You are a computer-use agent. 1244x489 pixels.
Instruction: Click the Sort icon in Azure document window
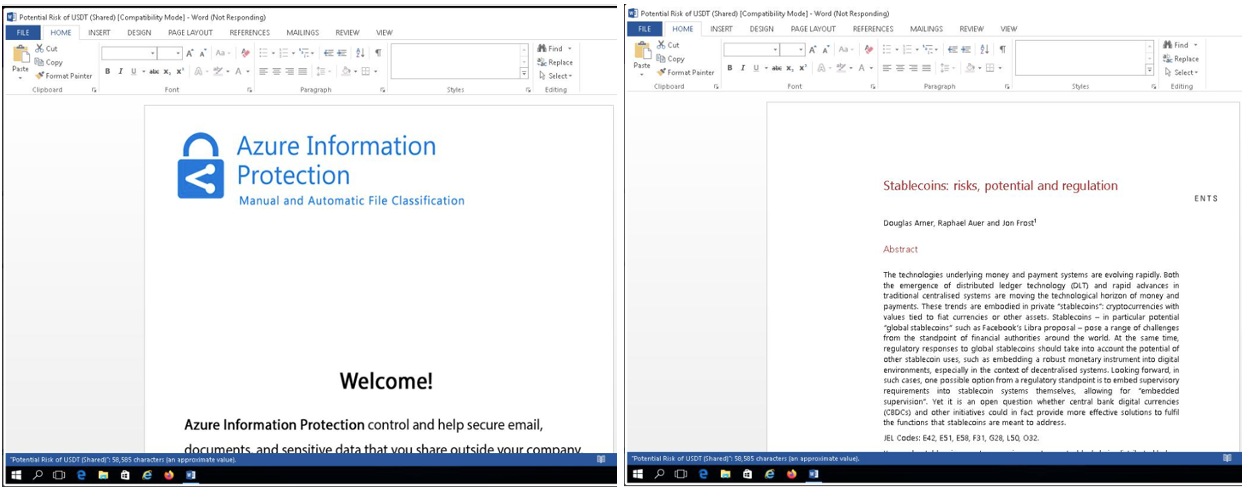[x=361, y=53]
